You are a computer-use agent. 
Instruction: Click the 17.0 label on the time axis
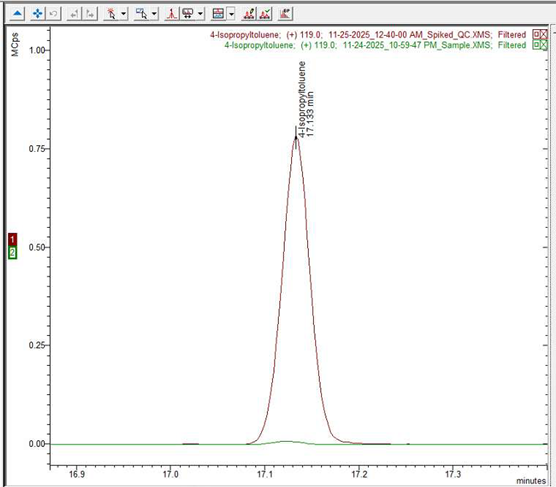171,474
